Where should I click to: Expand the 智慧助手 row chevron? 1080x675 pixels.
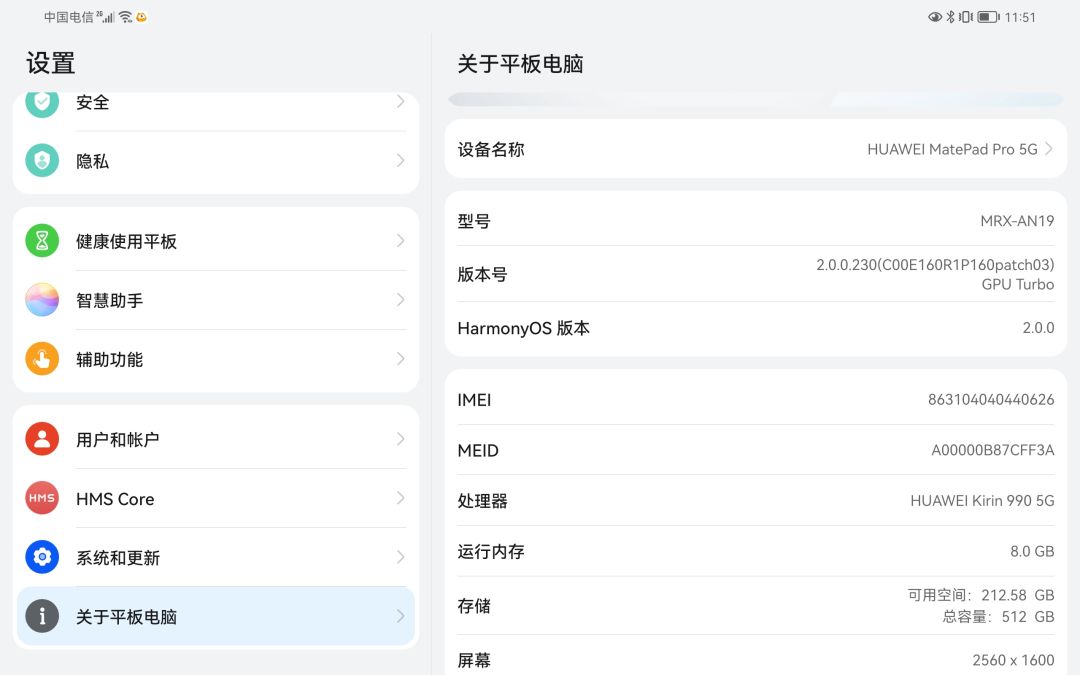[400, 300]
